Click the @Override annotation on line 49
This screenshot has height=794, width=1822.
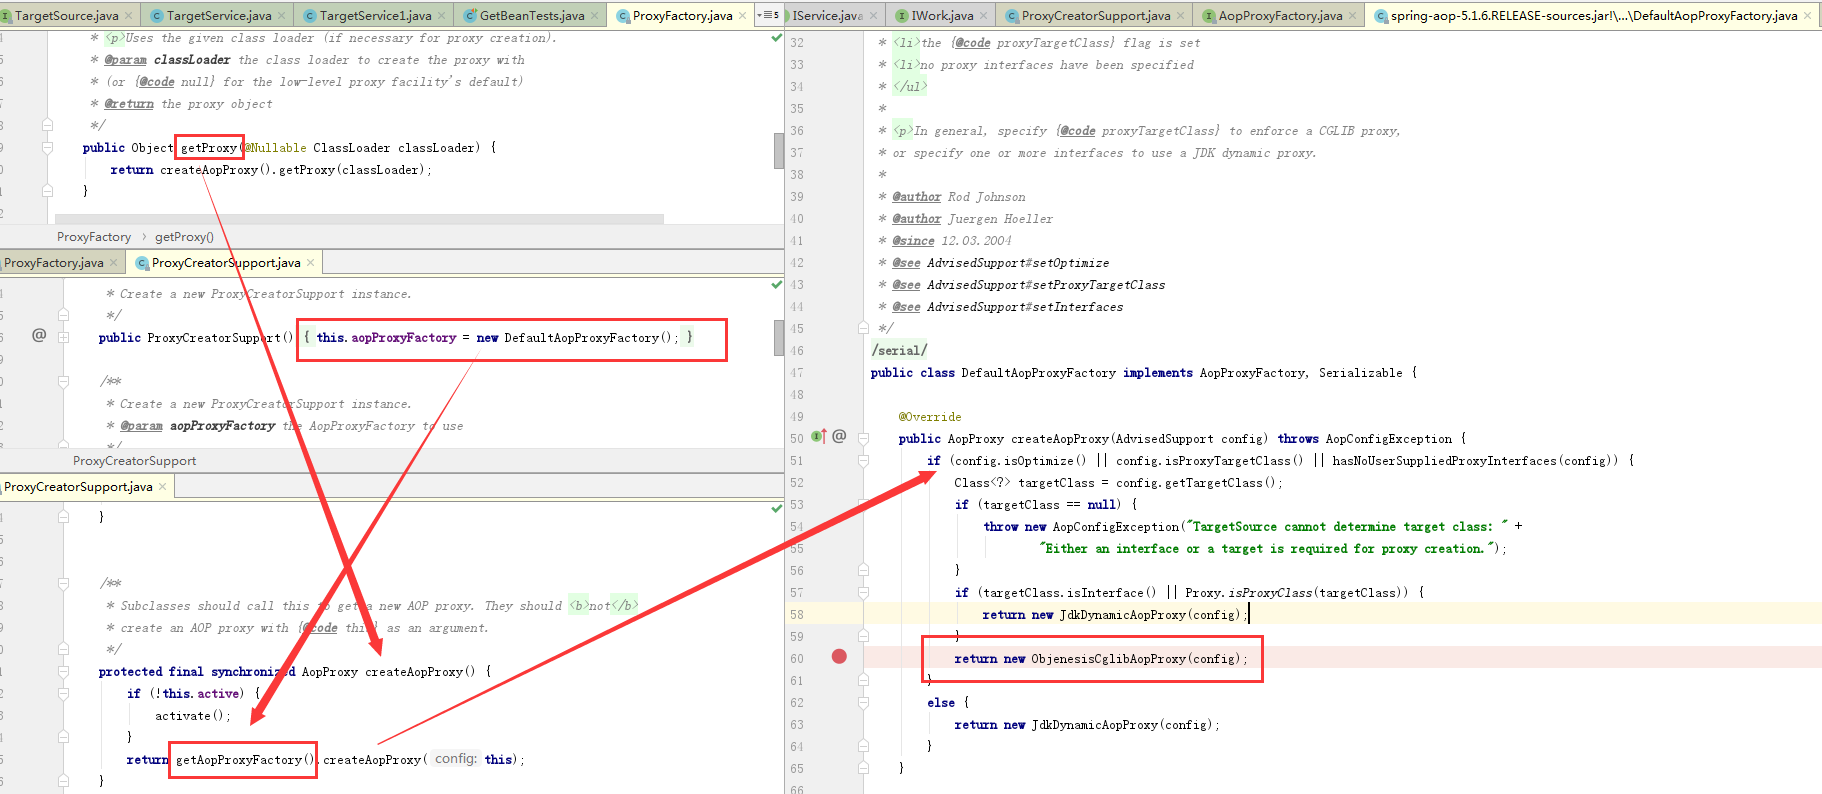930,417
